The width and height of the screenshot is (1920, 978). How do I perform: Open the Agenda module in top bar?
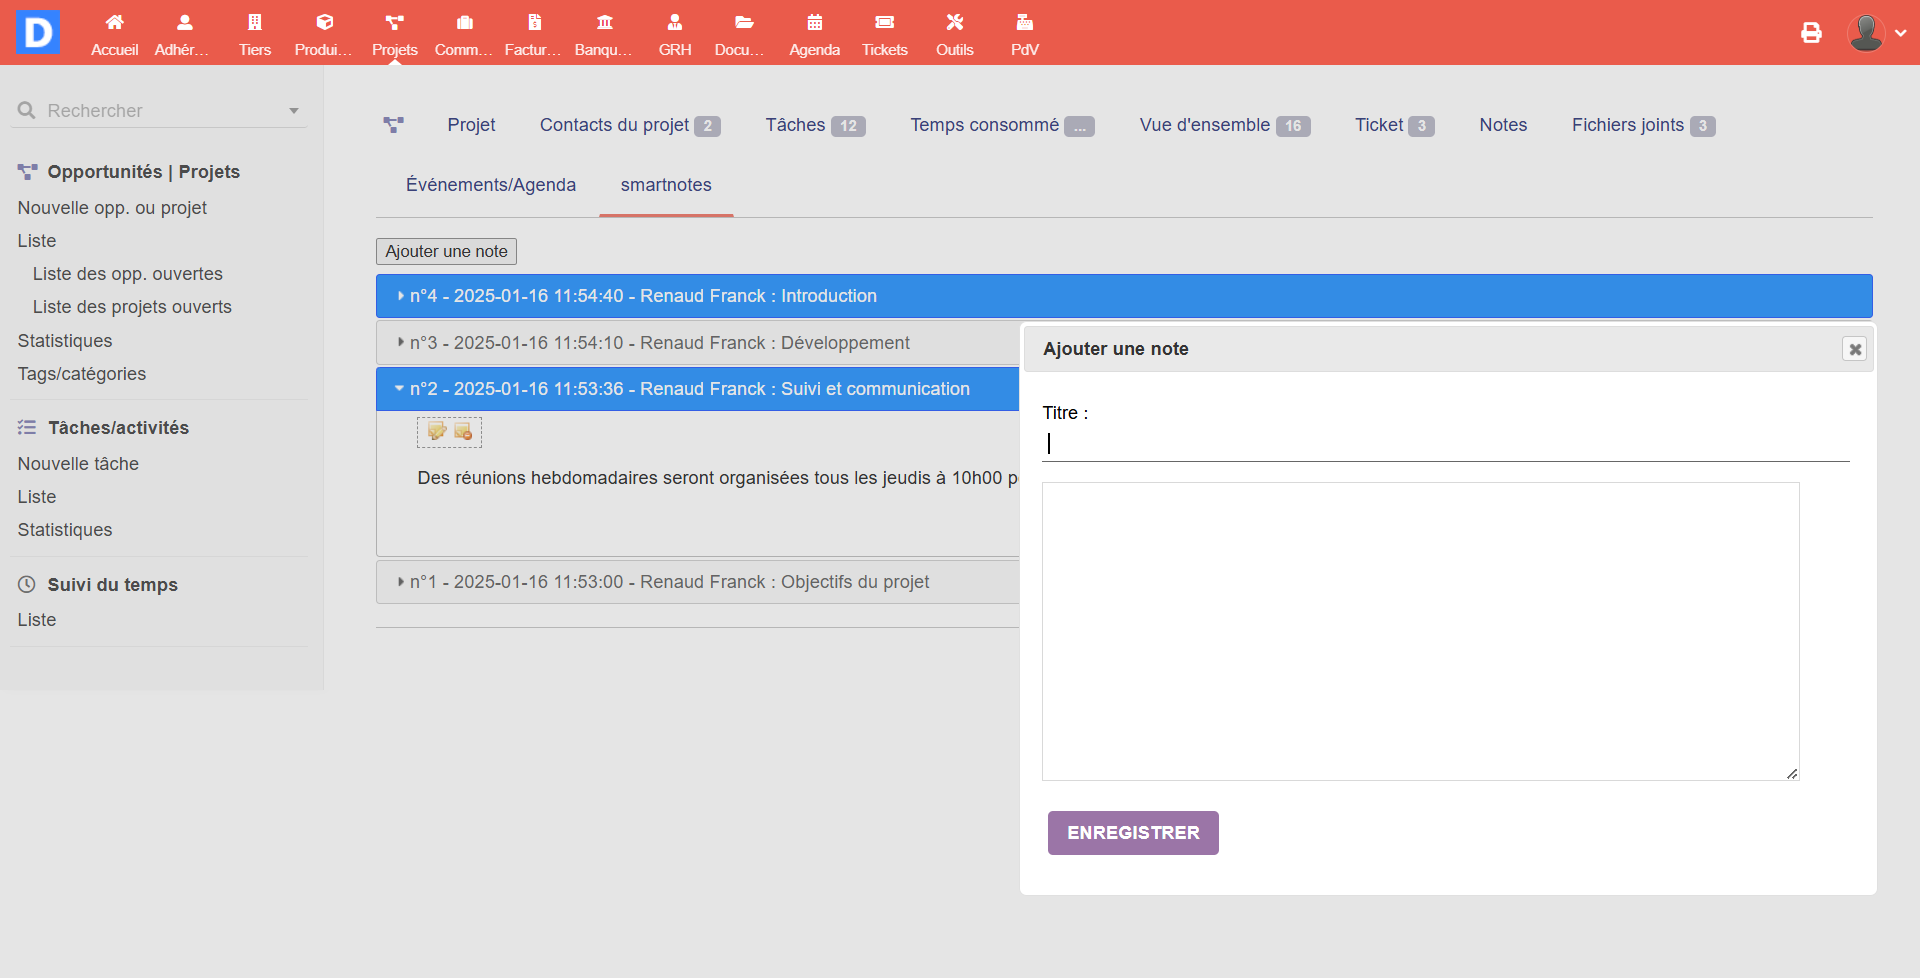pyautogui.click(x=814, y=34)
